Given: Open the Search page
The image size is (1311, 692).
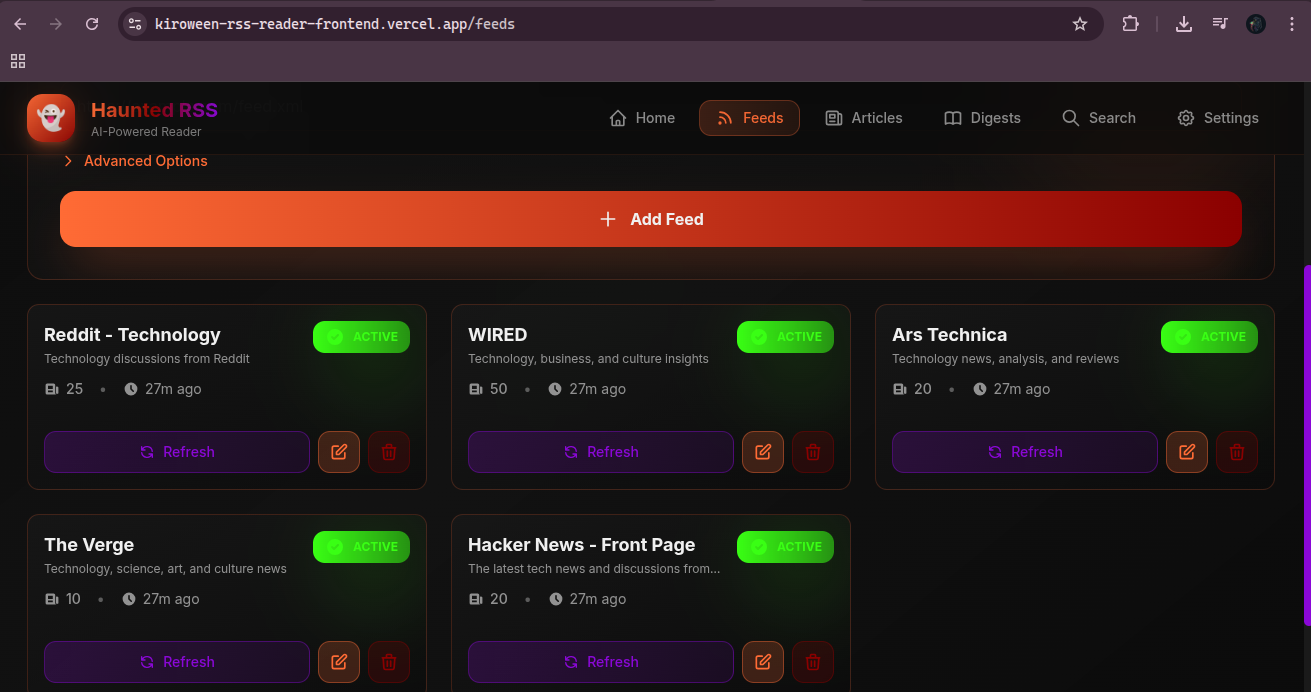Looking at the screenshot, I should tap(1099, 118).
